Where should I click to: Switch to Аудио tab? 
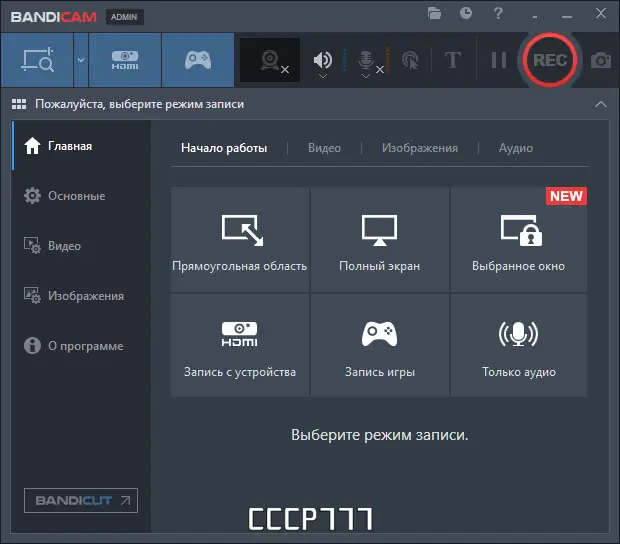[516, 148]
